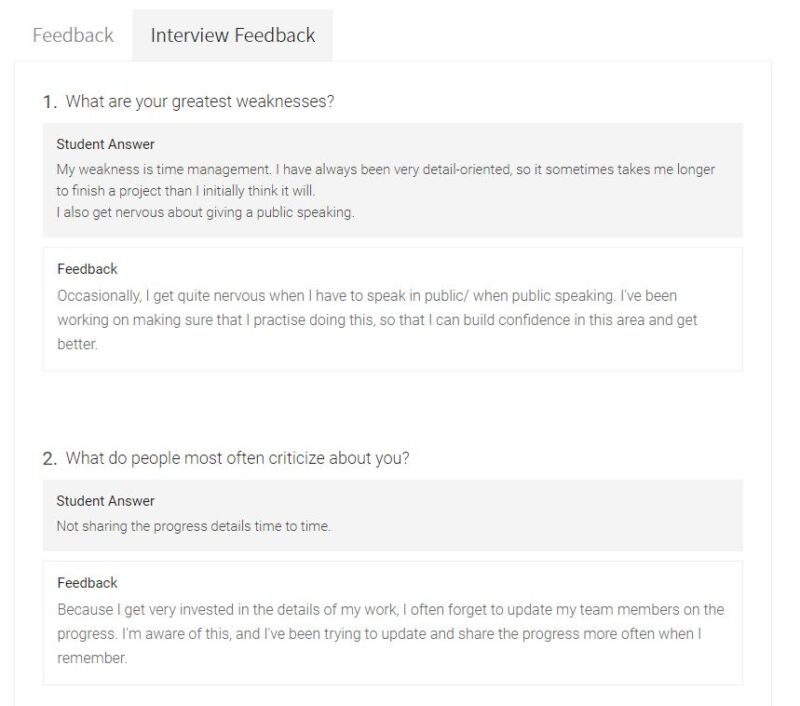Click the number 1 question marker
Image resolution: width=800 pixels, height=706 pixels.
[49, 102]
